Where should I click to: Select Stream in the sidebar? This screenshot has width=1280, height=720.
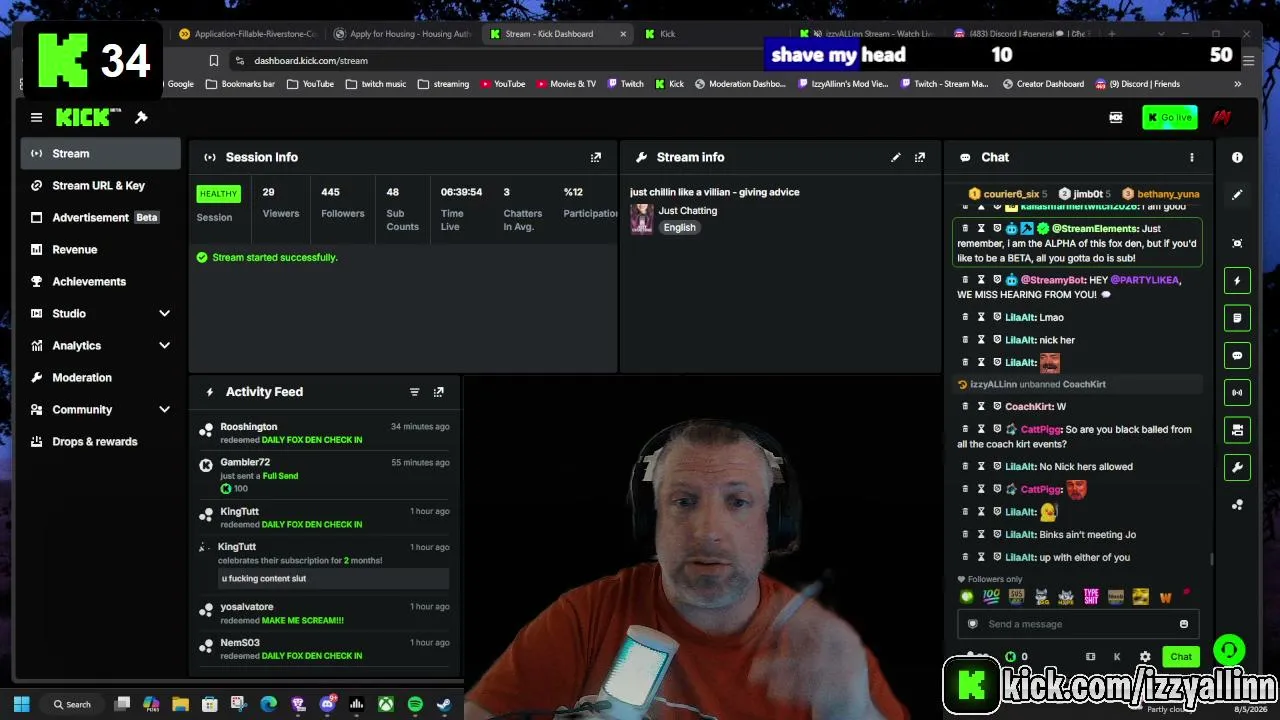100,154
